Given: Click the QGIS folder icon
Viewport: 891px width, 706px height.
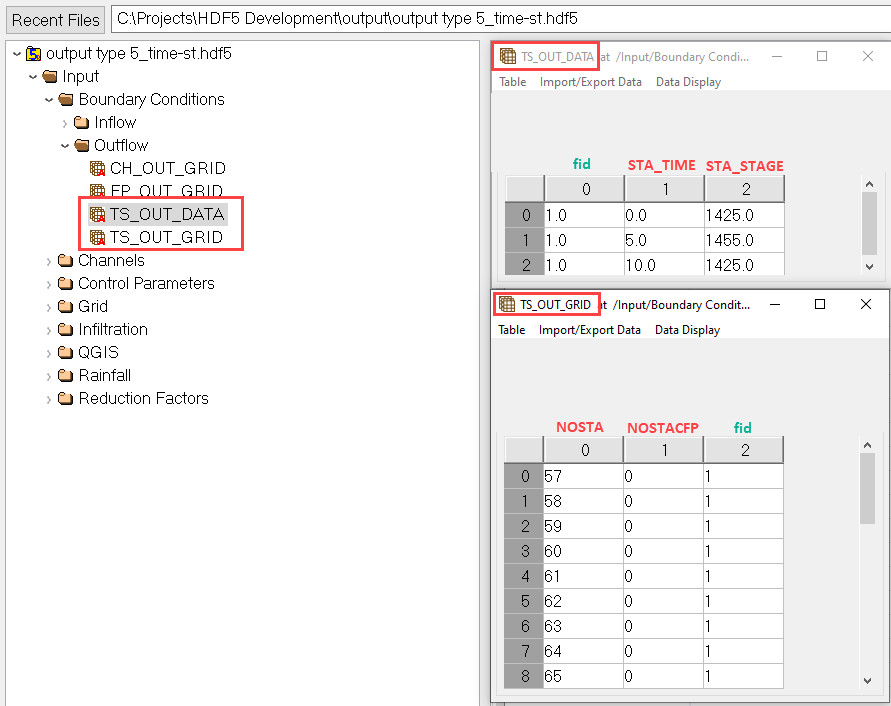Looking at the screenshot, I should click(x=66, y=352).
